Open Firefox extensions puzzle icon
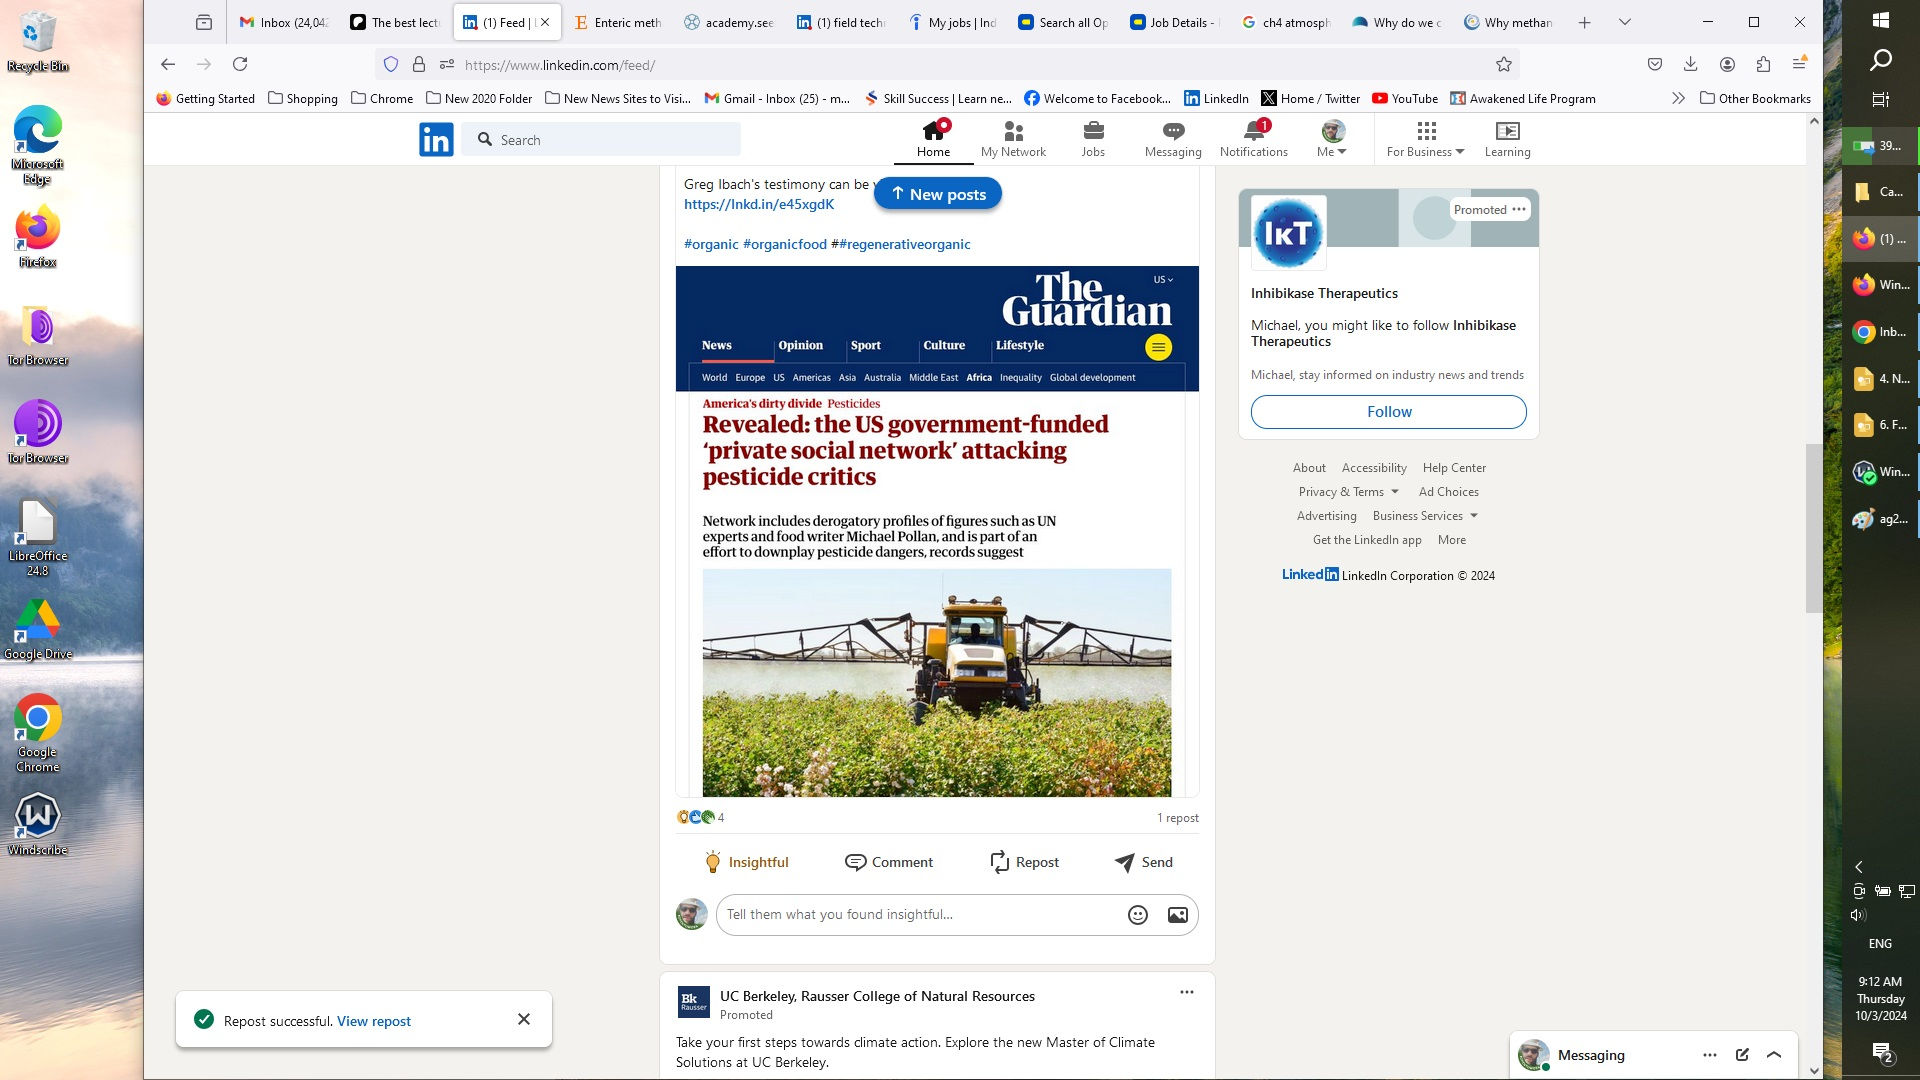The height and width of the screenshot is (1080, 1920). pos(1763,65)
